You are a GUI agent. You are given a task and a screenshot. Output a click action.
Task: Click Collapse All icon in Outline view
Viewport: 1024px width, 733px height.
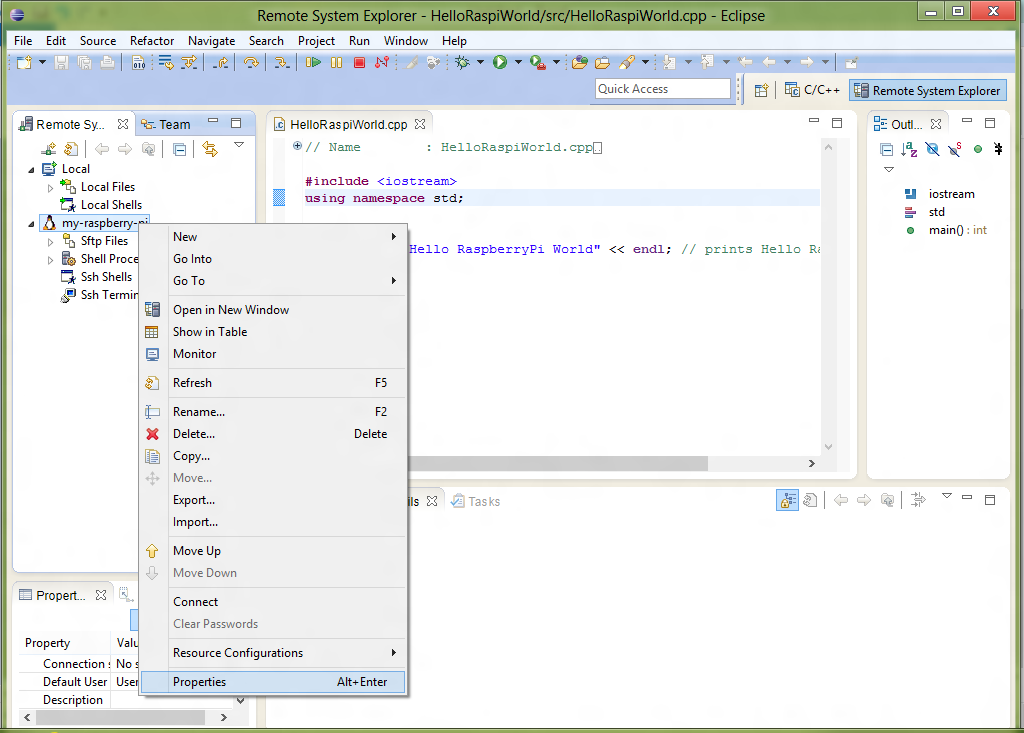(x=887, y=150)
